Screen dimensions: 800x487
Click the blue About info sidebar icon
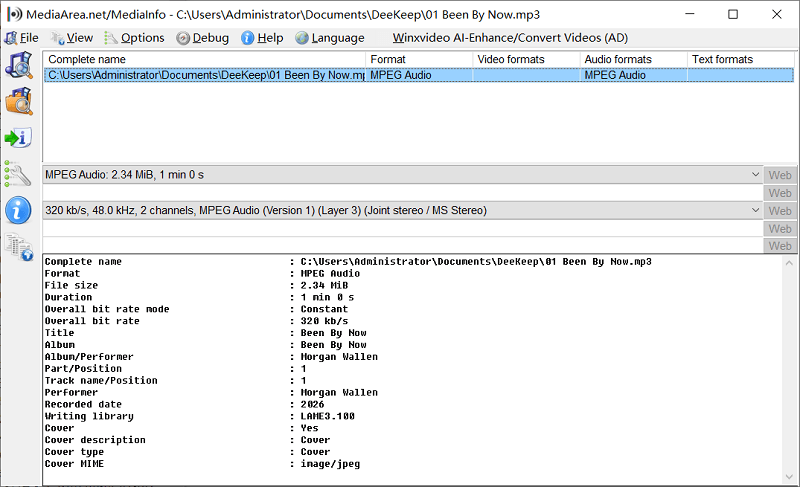[x=18, y=210]
